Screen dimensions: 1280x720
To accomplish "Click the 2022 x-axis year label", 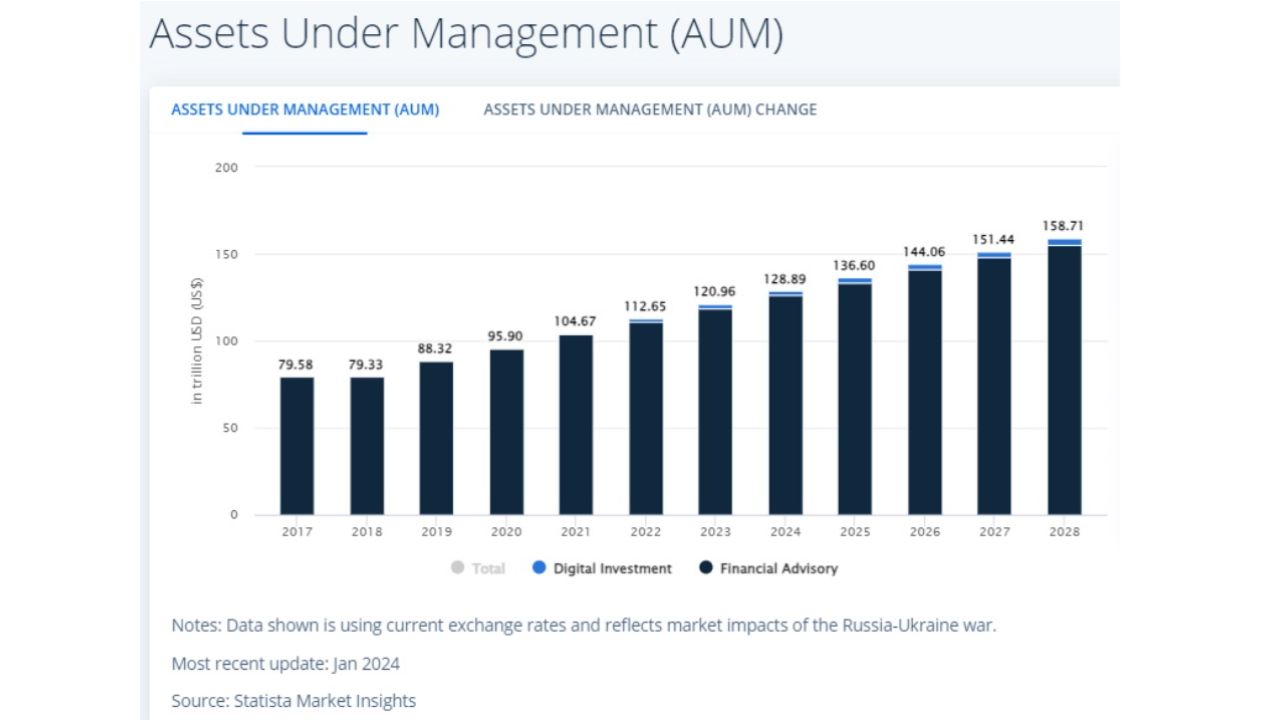I will click(646, 532).
